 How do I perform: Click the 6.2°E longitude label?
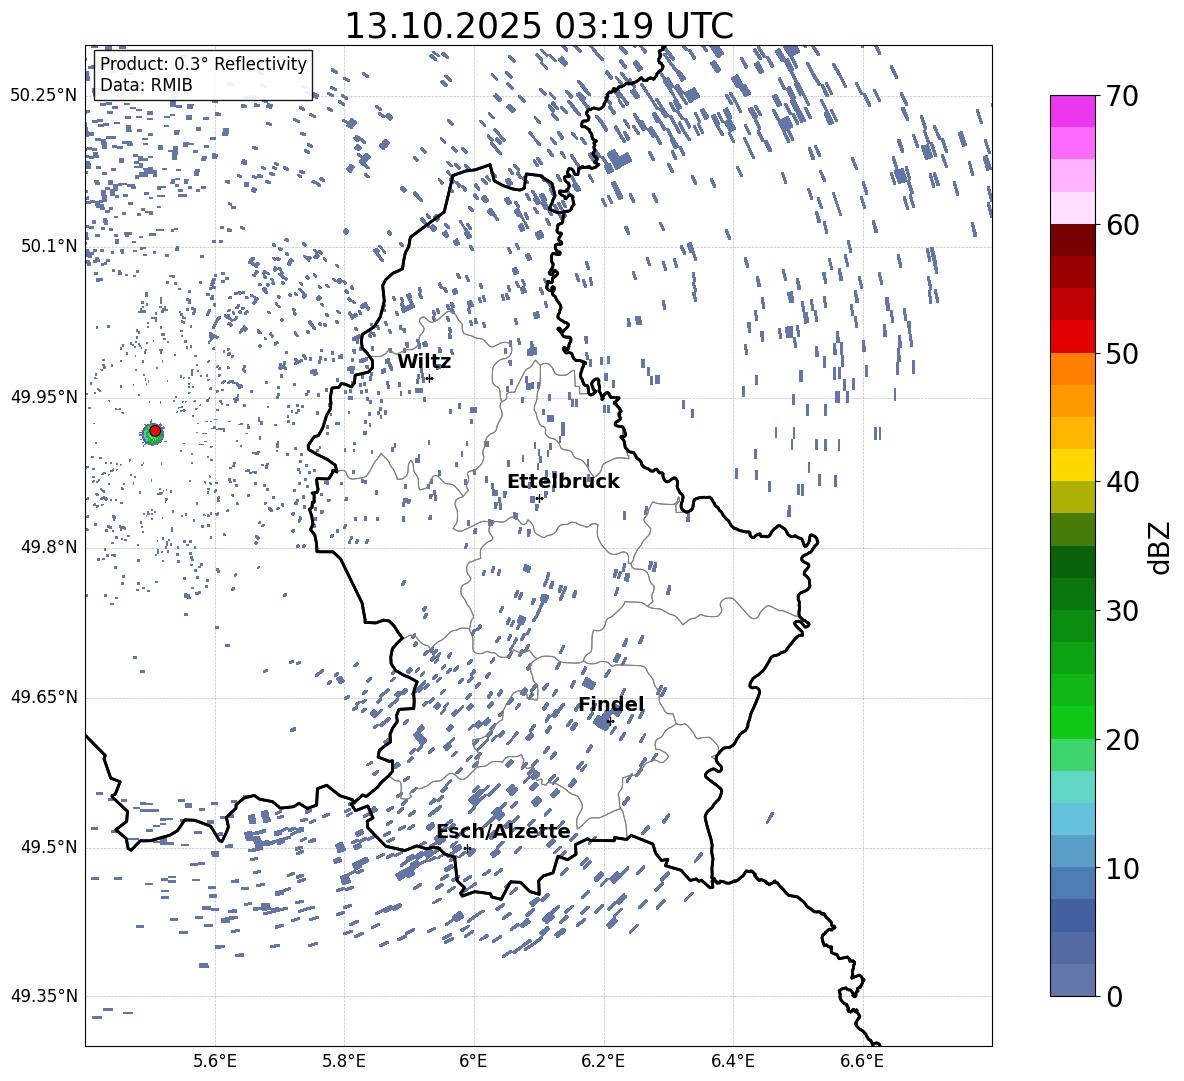603,1061
